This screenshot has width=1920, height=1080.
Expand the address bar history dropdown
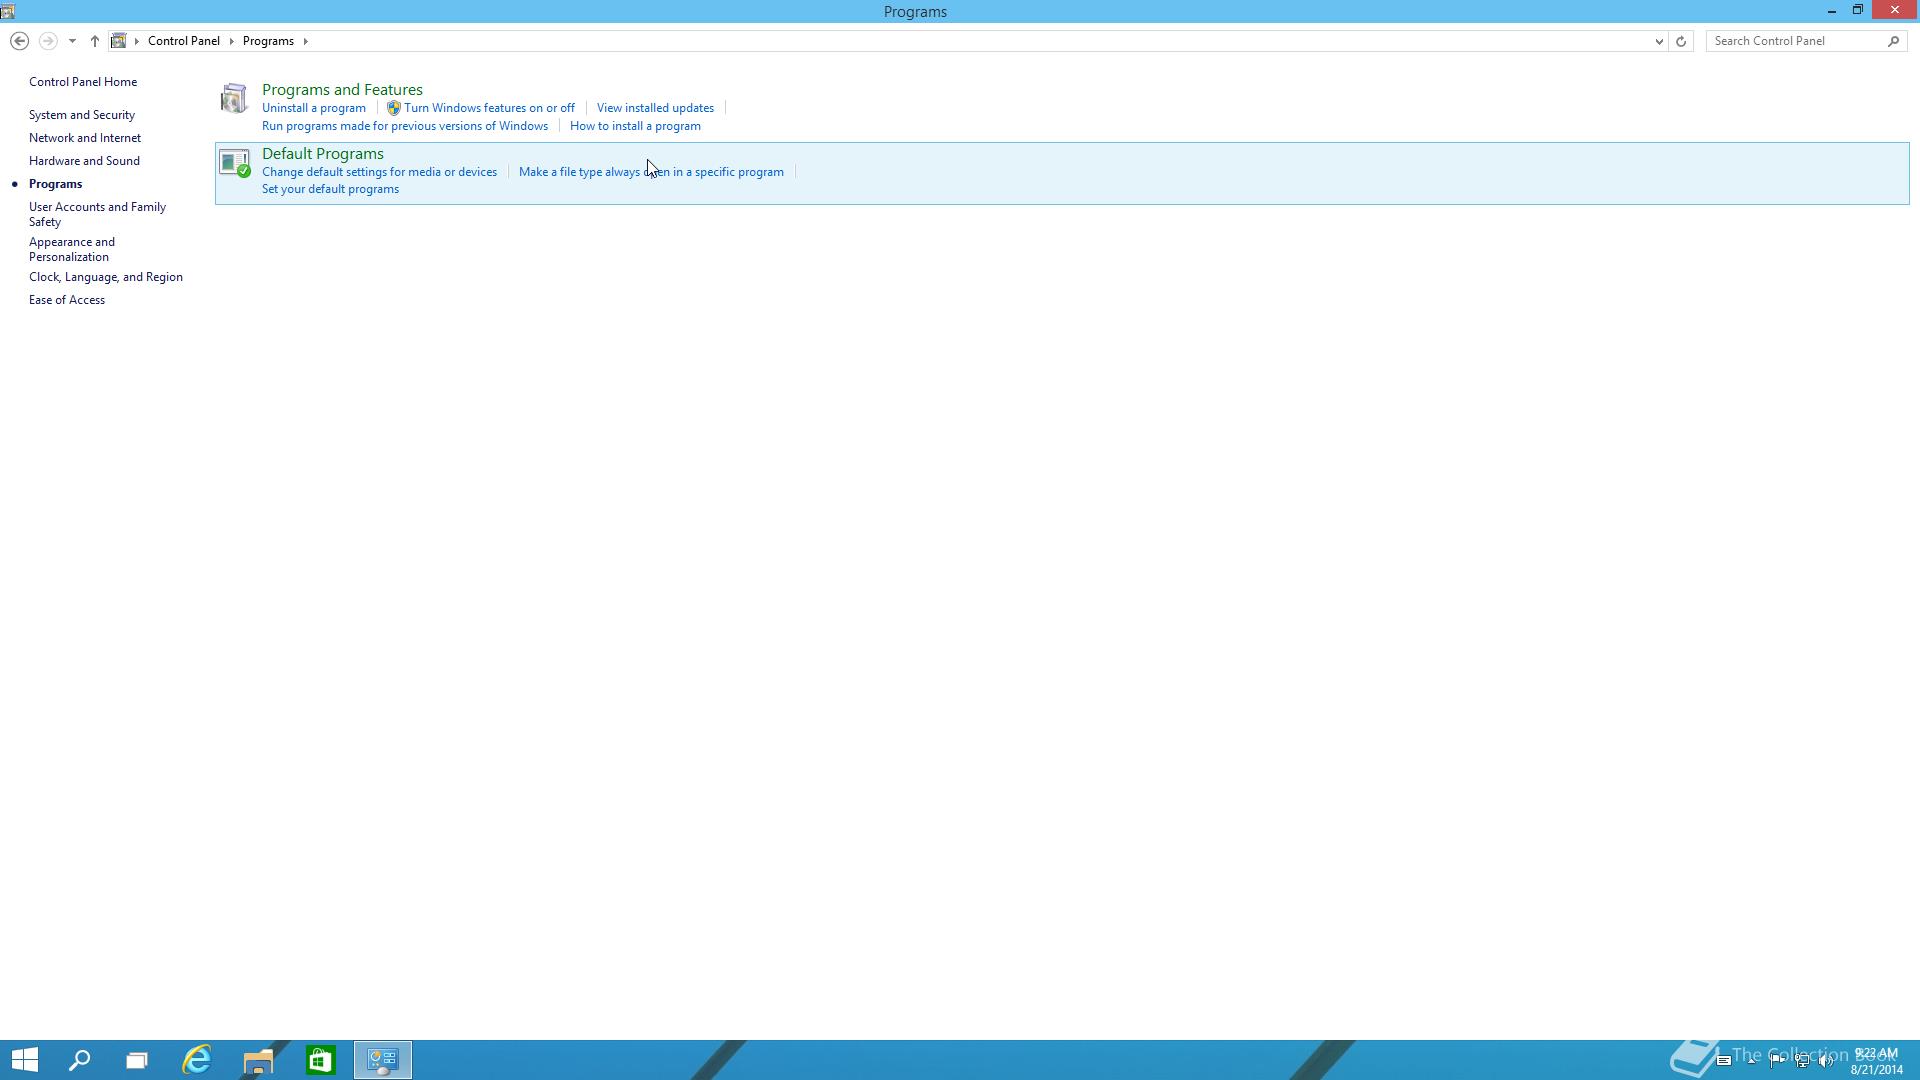tap(1659, 41)
